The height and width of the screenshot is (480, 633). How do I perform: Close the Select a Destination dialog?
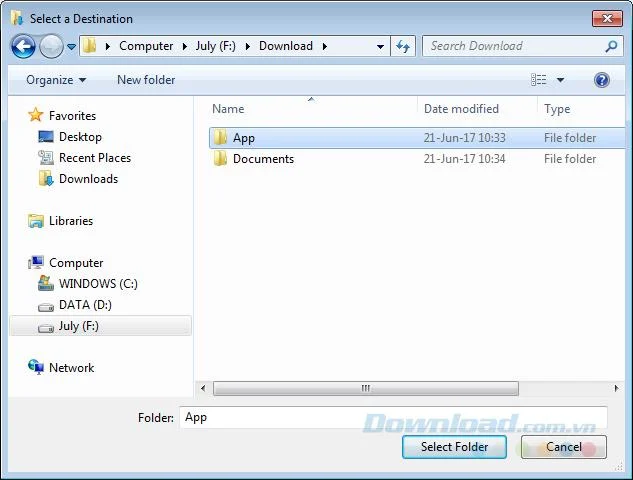(607, 19)
